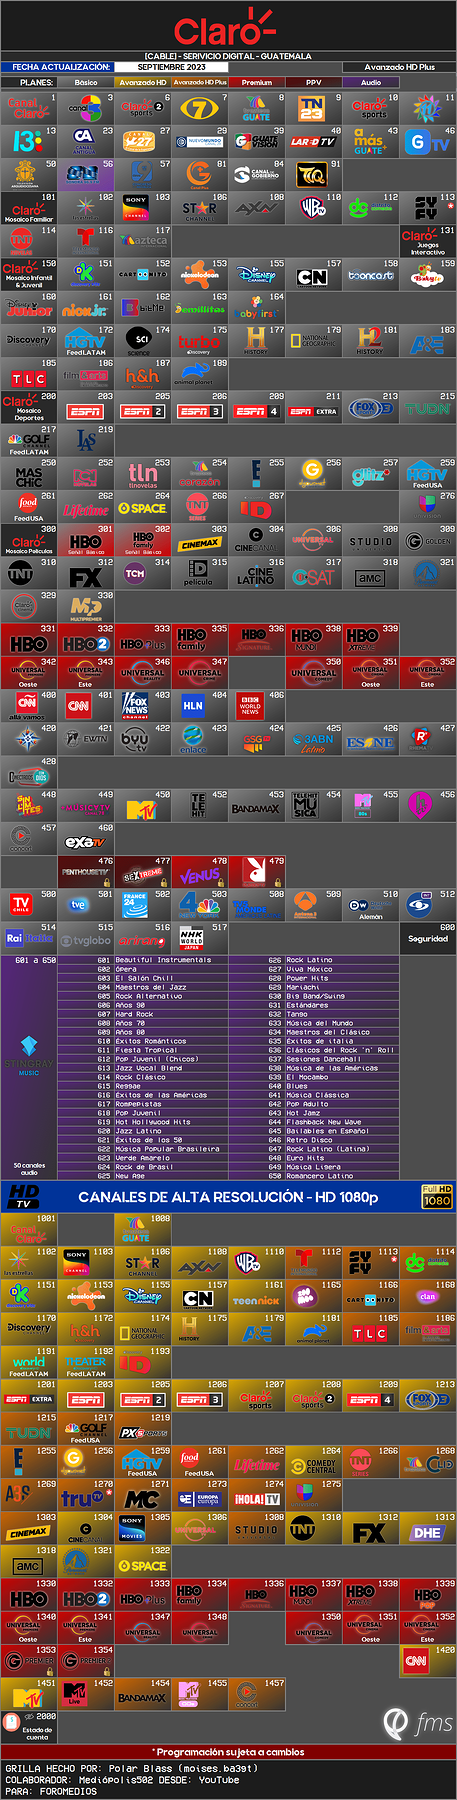Viewport: 457px width, 1800px height.
Task: Choose the Rai Italia logo on channel 514
Action: click(x=29, y=938)
